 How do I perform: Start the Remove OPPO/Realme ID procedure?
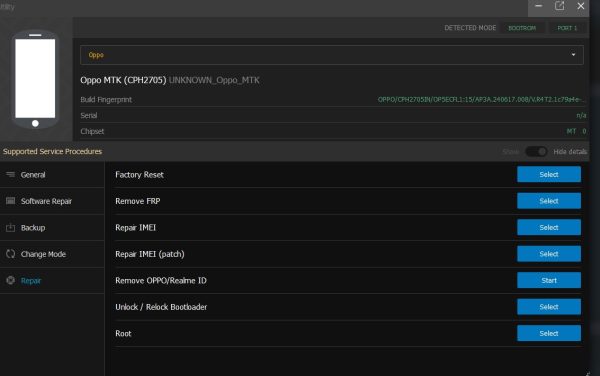549,280
